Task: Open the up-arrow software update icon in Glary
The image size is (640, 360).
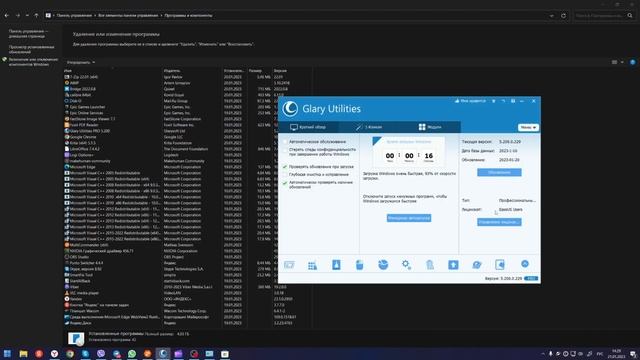Action: pyautogui.click(x=453, y=265)
